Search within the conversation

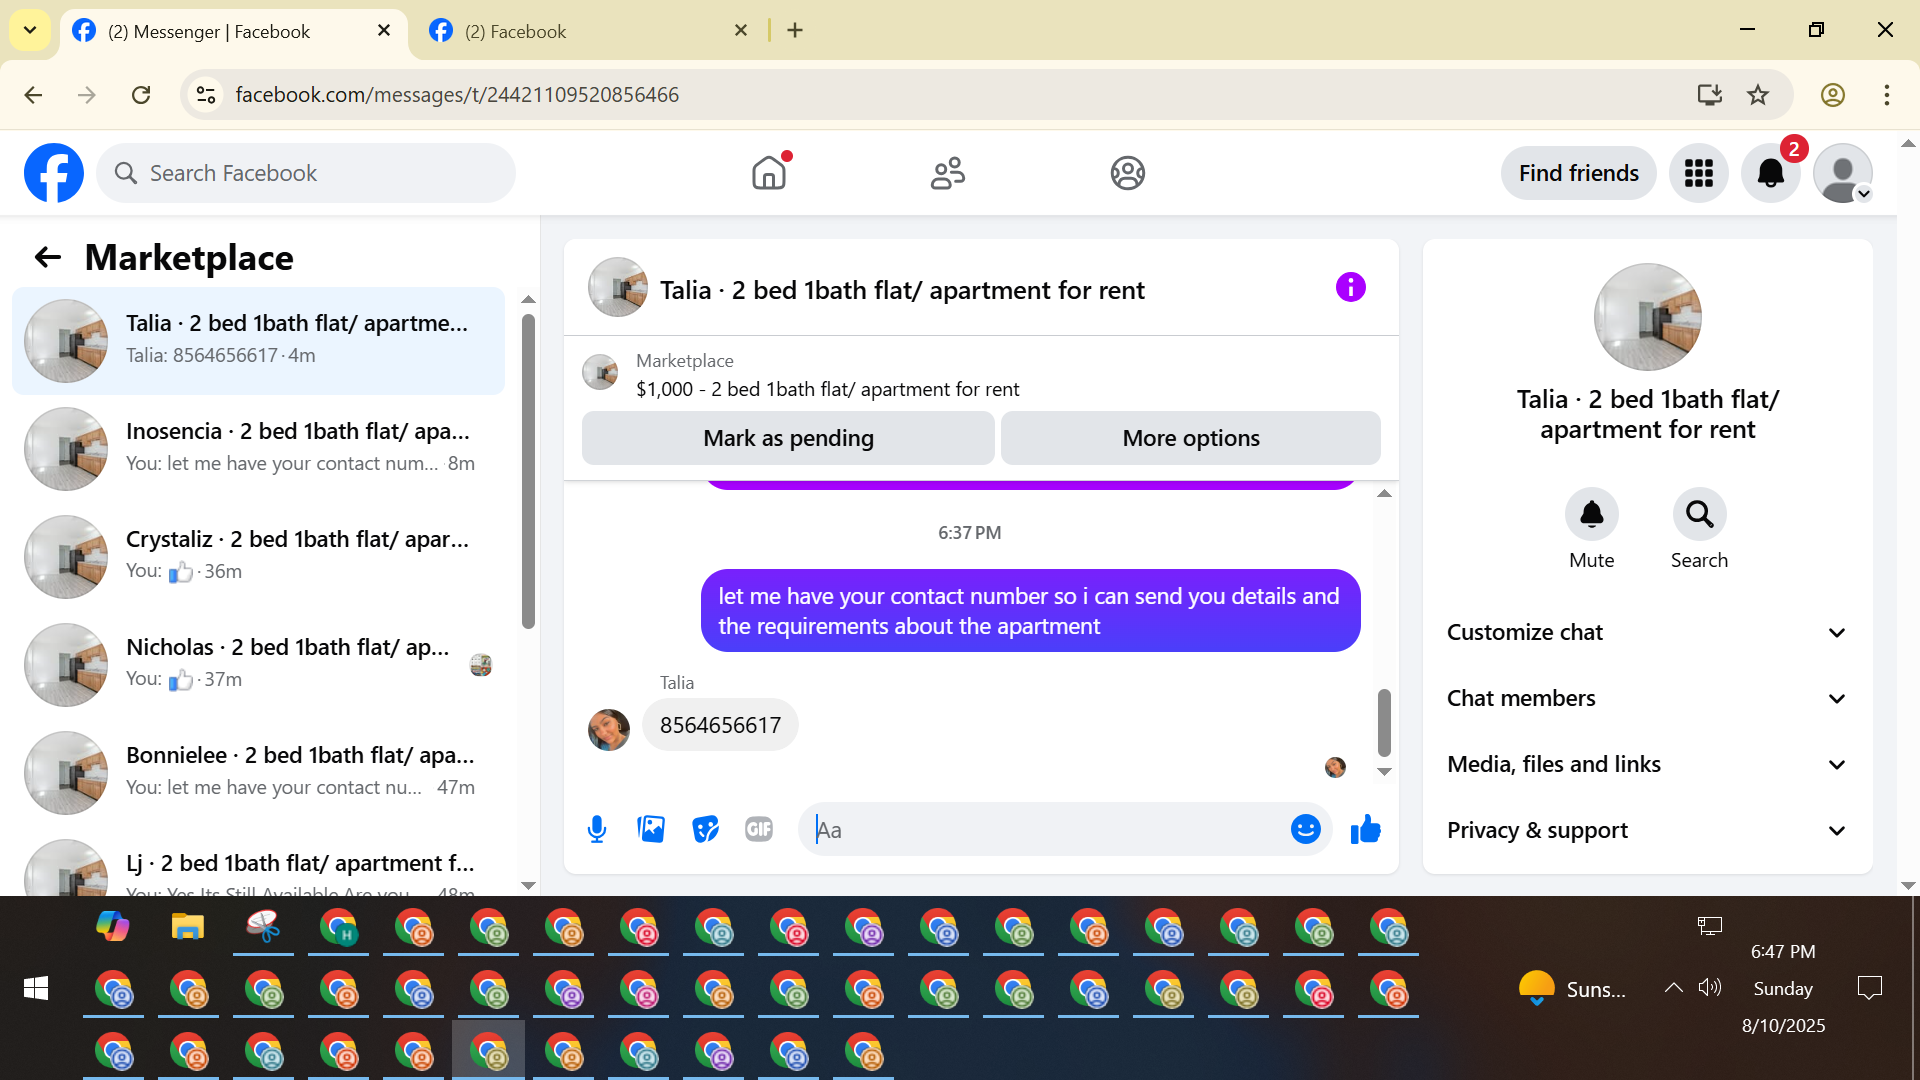click(x=1699, y=515)
